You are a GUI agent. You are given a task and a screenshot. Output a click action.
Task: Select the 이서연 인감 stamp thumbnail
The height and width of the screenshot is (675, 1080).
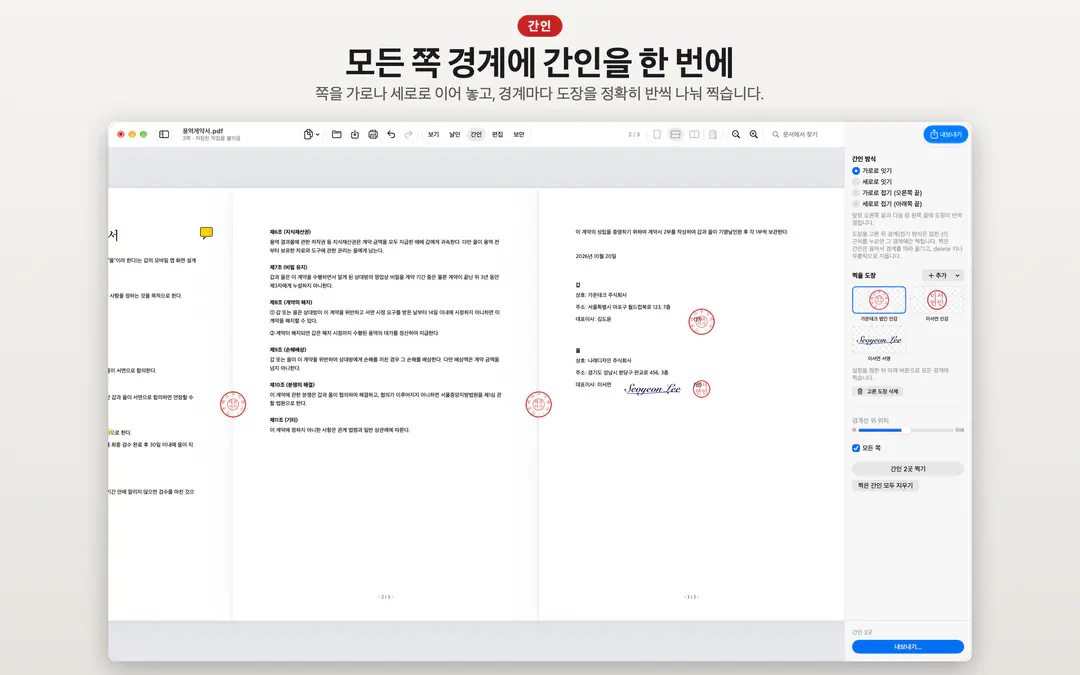point(937,300)
